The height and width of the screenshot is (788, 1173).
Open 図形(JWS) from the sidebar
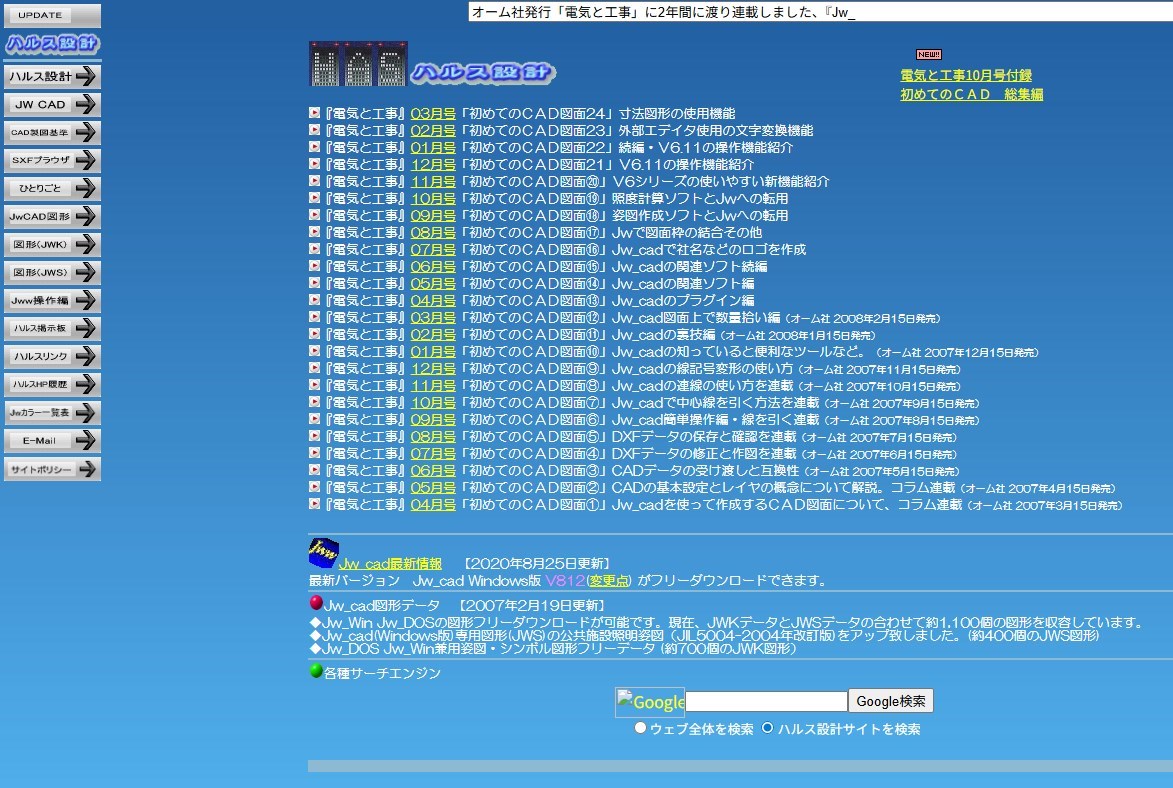pos(52,272)
